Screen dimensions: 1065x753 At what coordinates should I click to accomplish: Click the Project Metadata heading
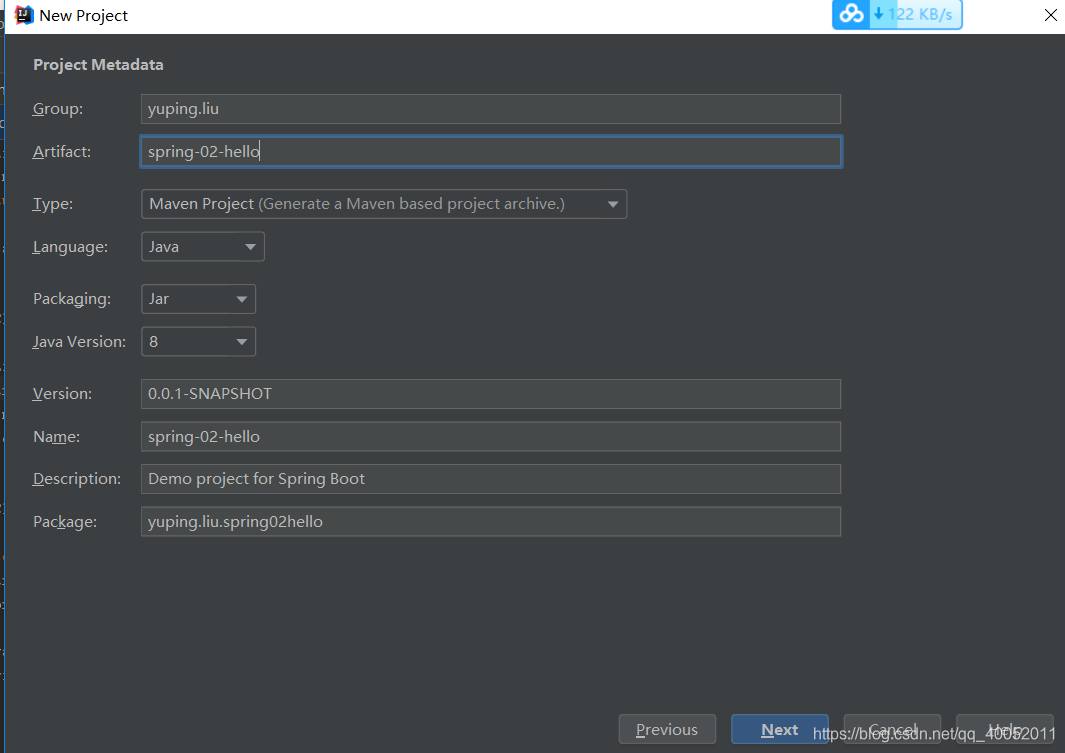(98, 65)
